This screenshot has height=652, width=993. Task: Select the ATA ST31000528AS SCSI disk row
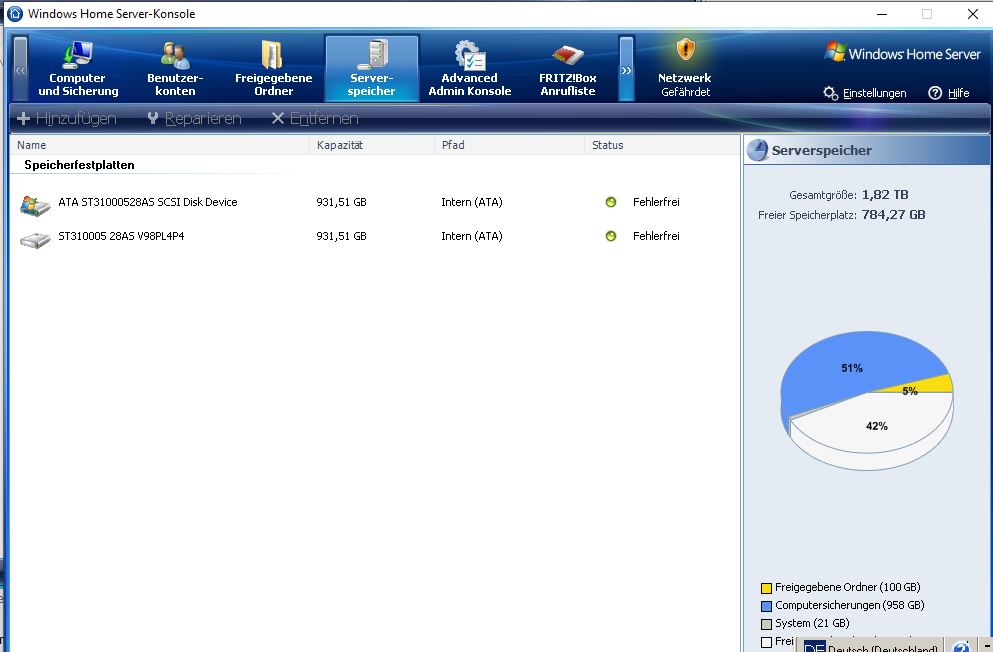pos(147,202)
